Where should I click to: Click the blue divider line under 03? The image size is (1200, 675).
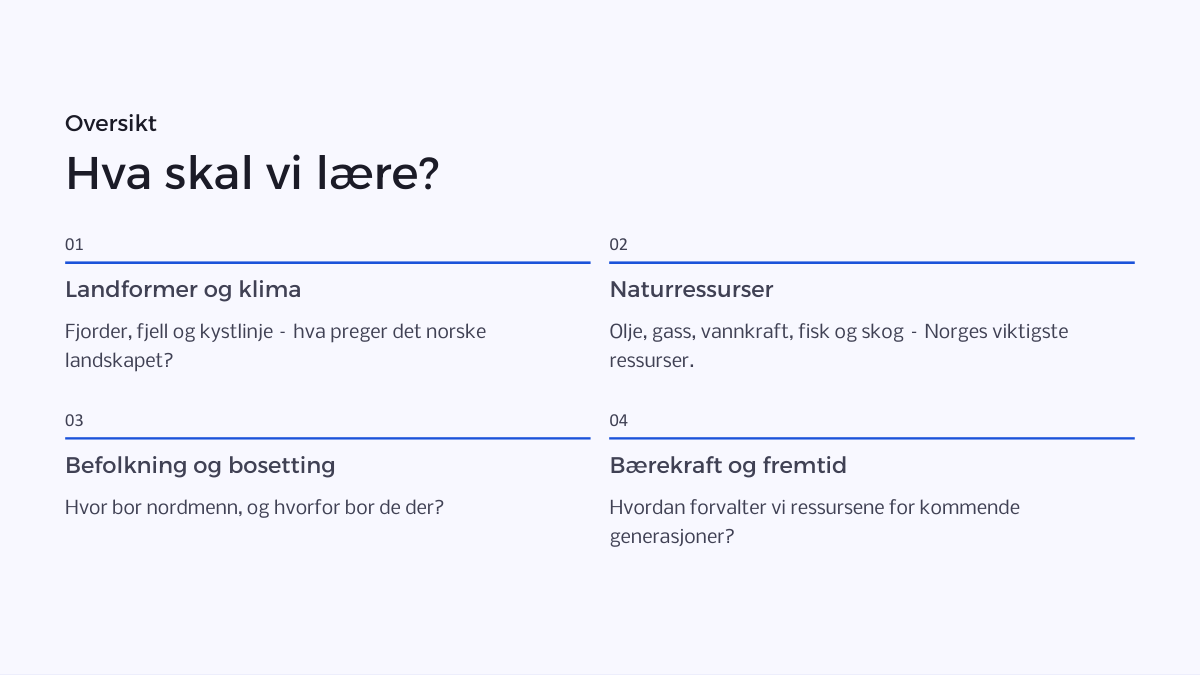(x=328, y=438)
